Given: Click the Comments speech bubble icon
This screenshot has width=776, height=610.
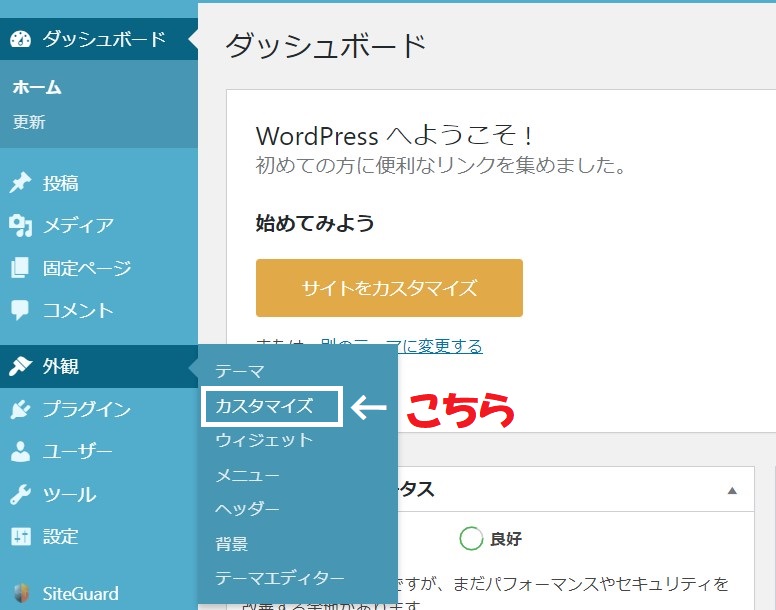Looking at the screenshot, I should tap(20, 310).
